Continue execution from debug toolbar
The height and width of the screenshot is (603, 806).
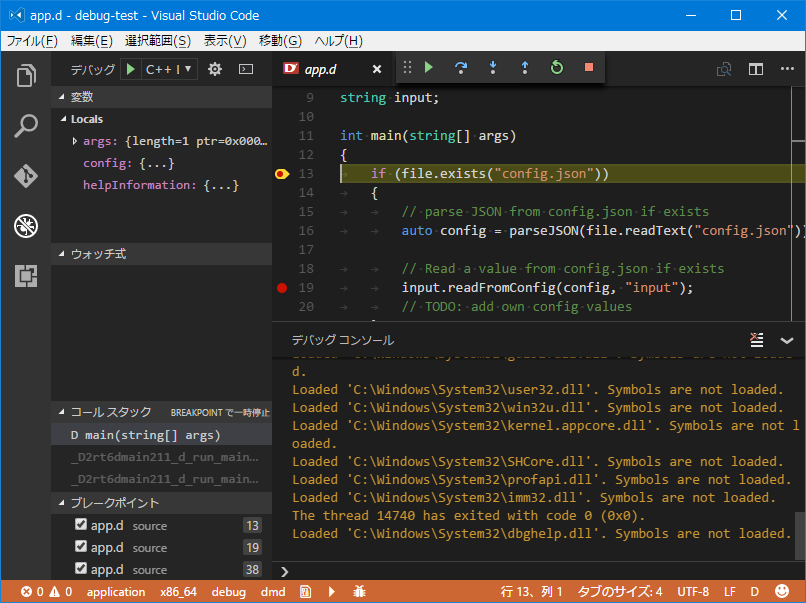point(429,67)
